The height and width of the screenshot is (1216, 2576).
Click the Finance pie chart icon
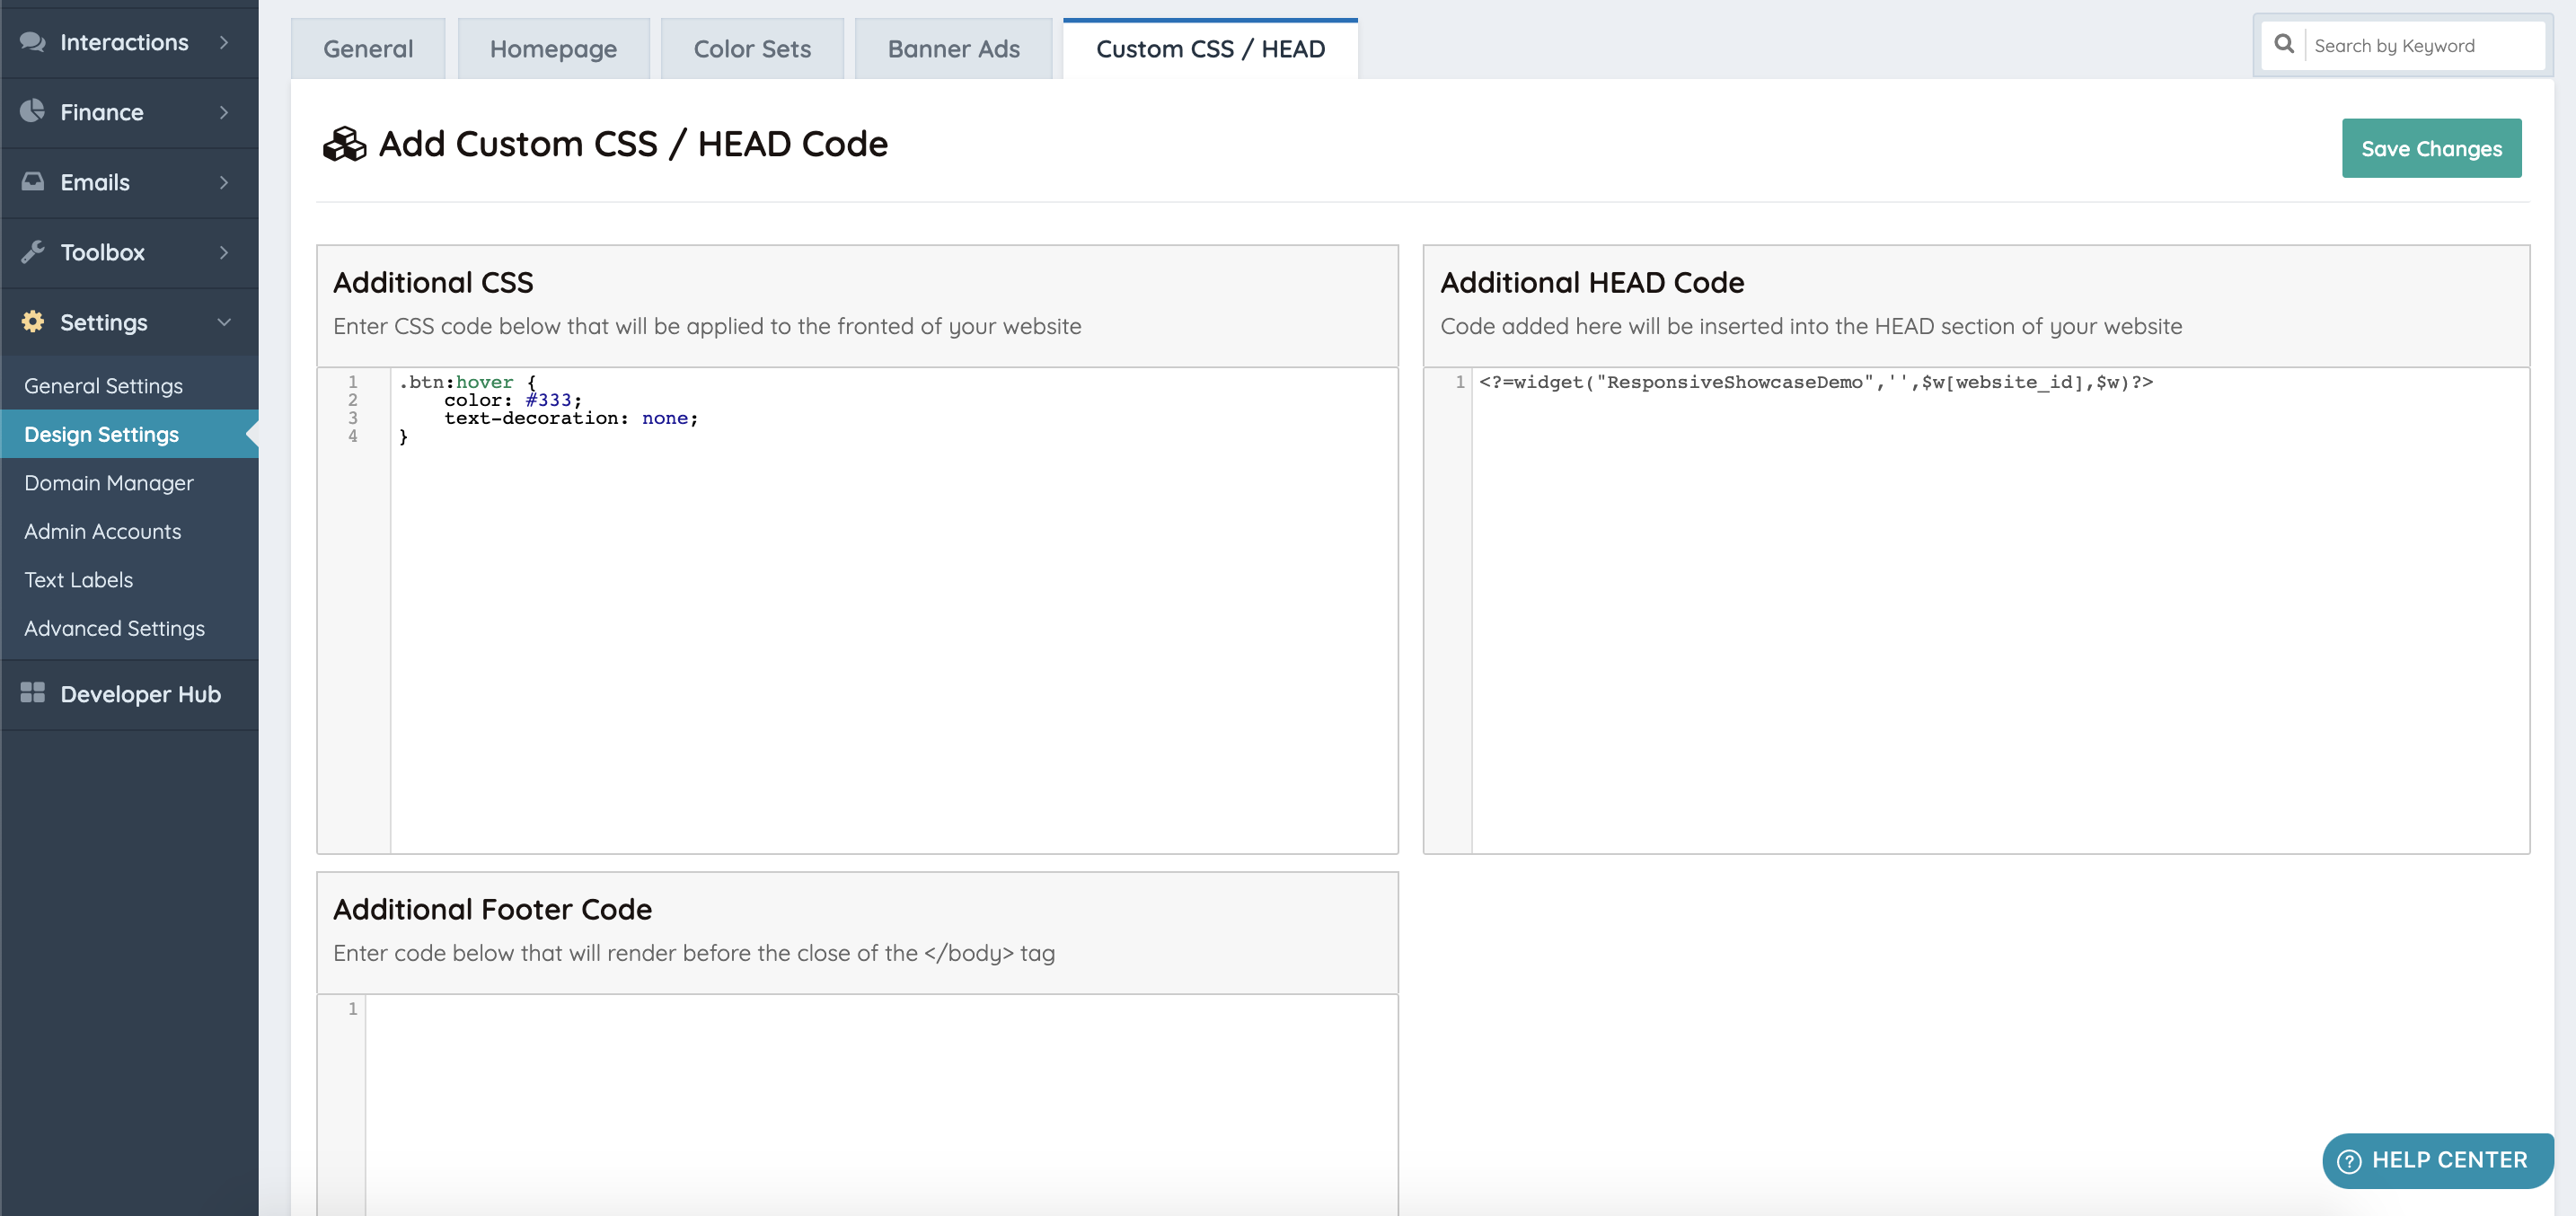(32, 111)
